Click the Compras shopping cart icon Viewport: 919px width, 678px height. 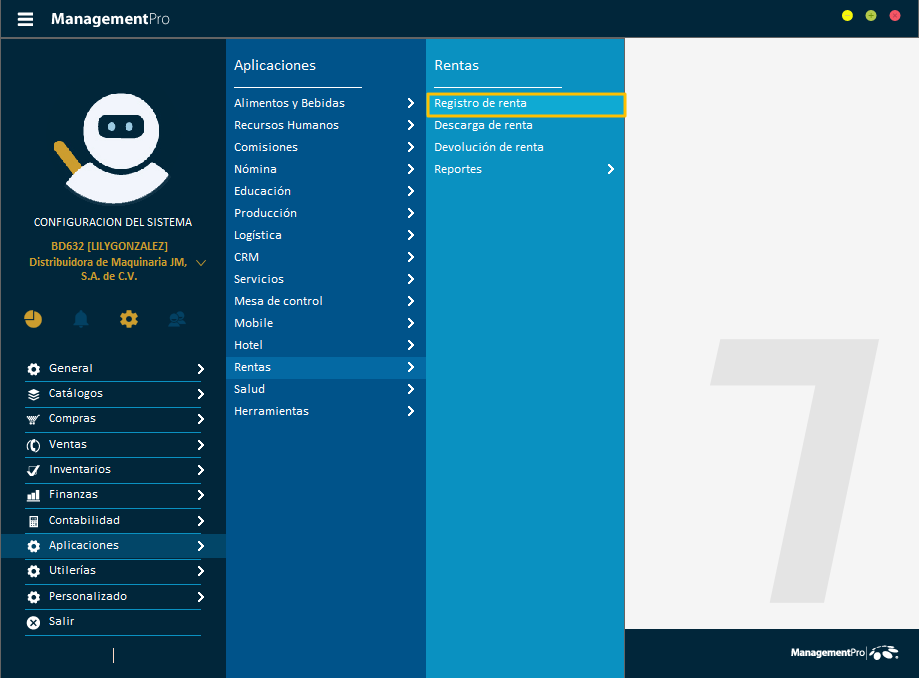pos(33,420)
